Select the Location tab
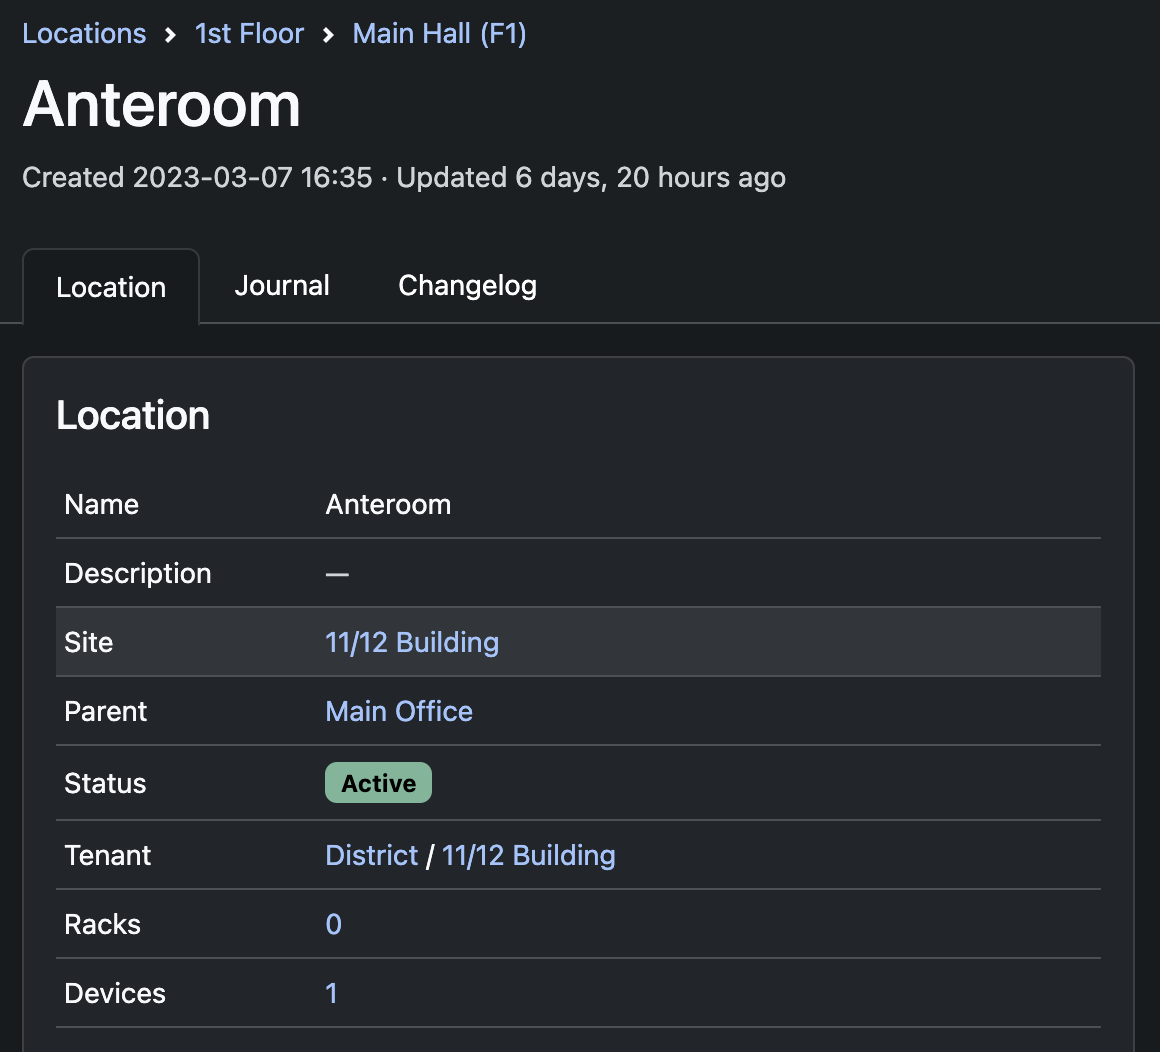The width and height of the screenshot is (1160, 1052). pos(110,287)
